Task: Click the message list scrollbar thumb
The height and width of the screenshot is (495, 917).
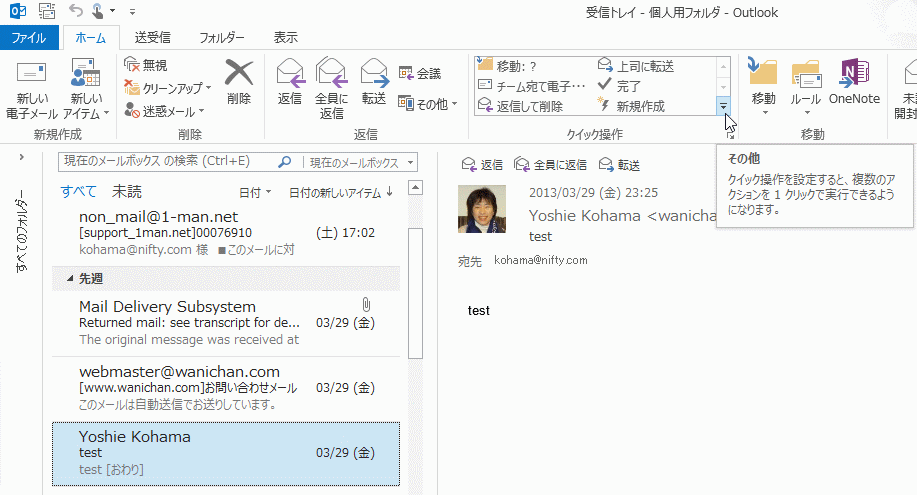Action: 415,293
